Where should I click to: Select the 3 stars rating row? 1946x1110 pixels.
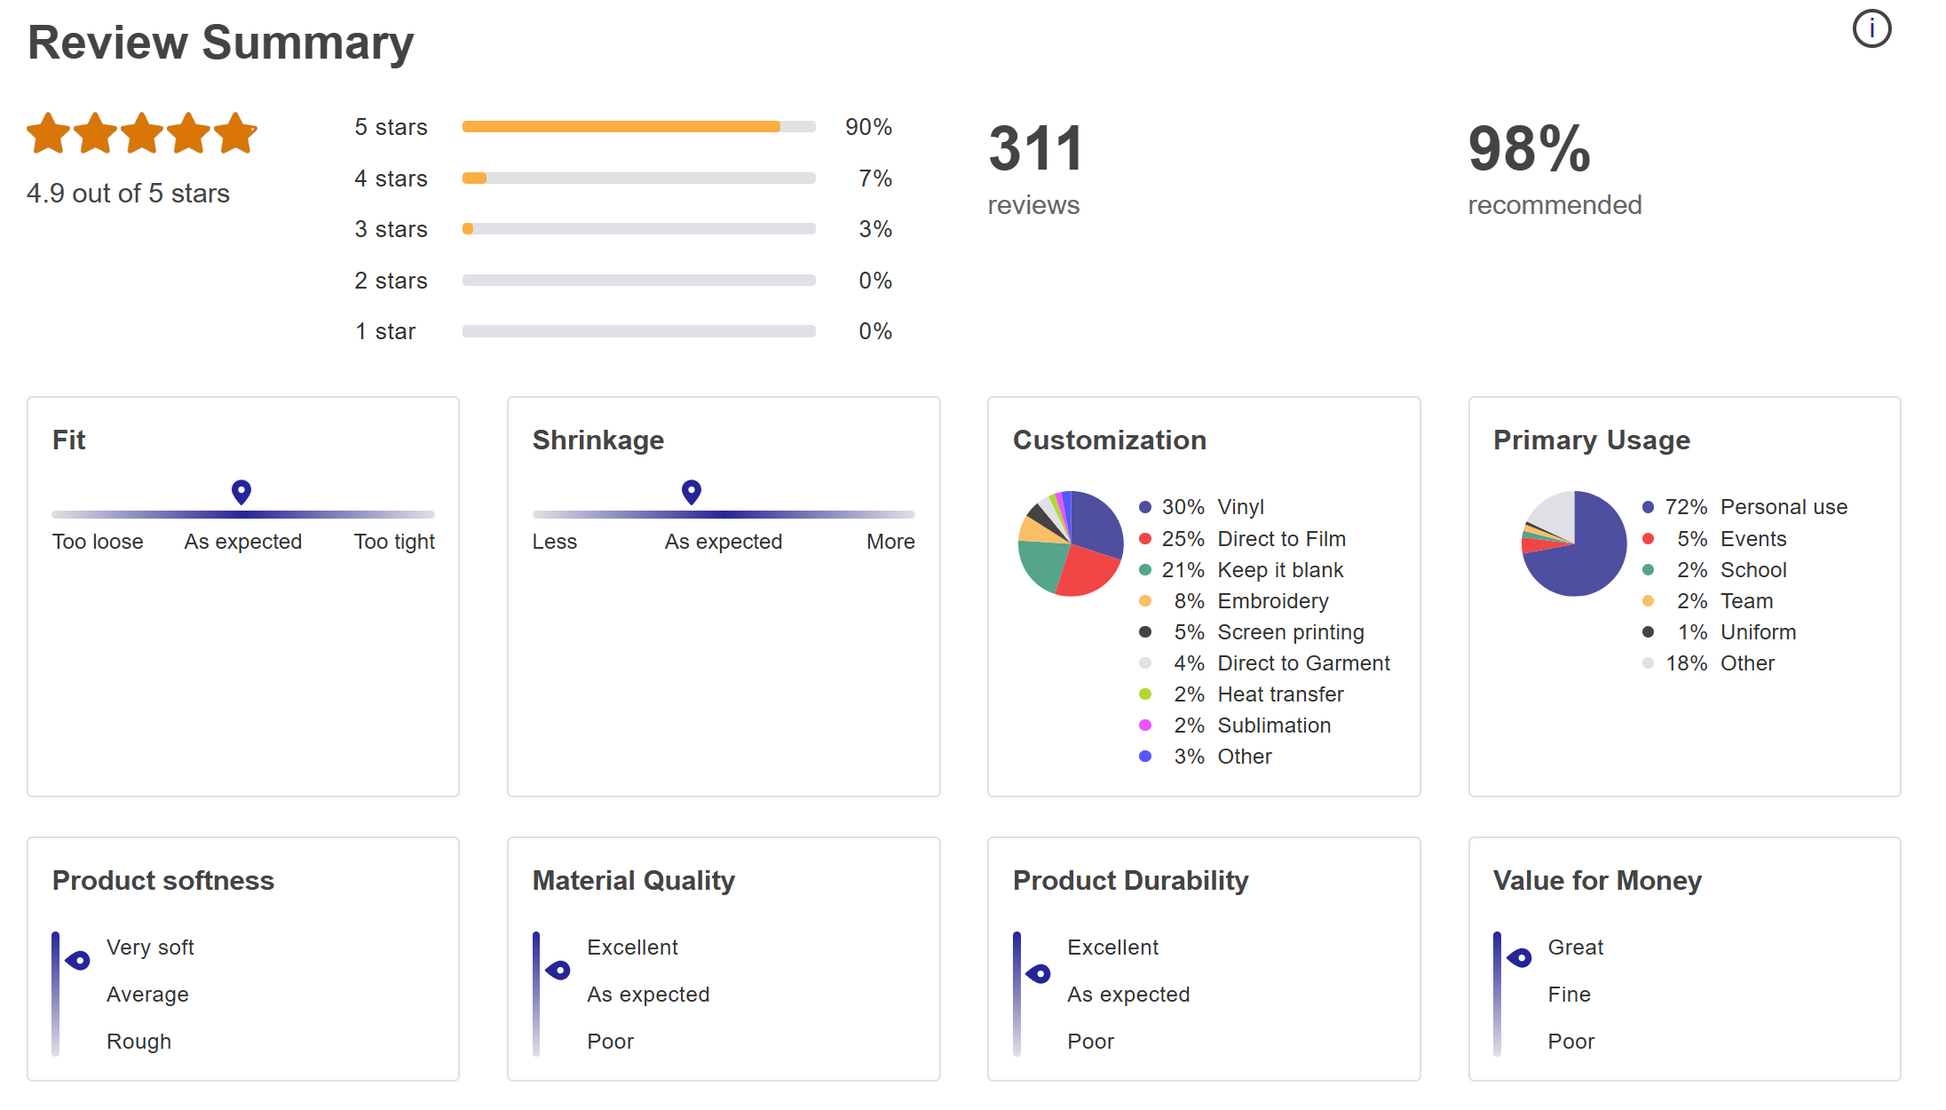tap(638, 229)
